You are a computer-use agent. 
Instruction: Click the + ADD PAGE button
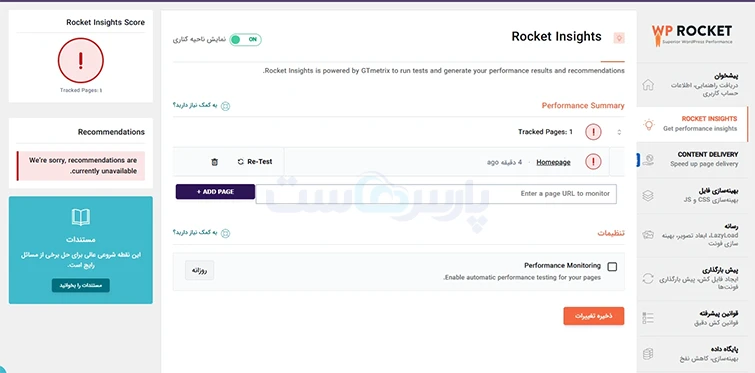point(215,192)
